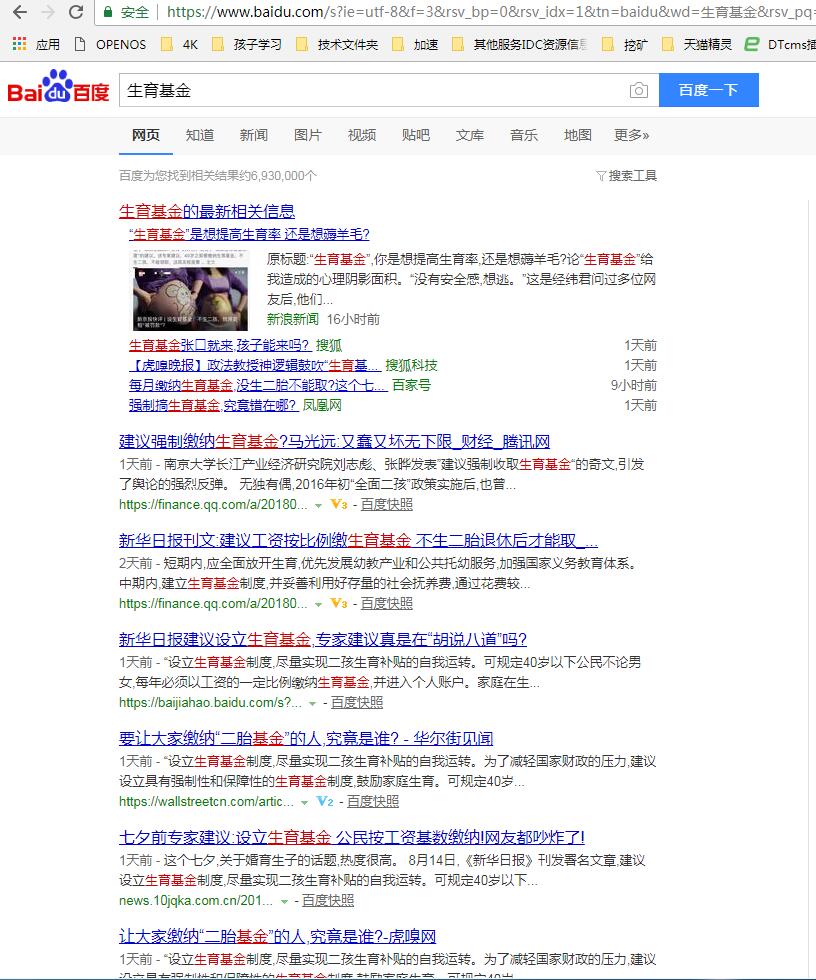Open 百度快照 for the 马光远 result
This screenshot has width=816, height=980.
387,504
